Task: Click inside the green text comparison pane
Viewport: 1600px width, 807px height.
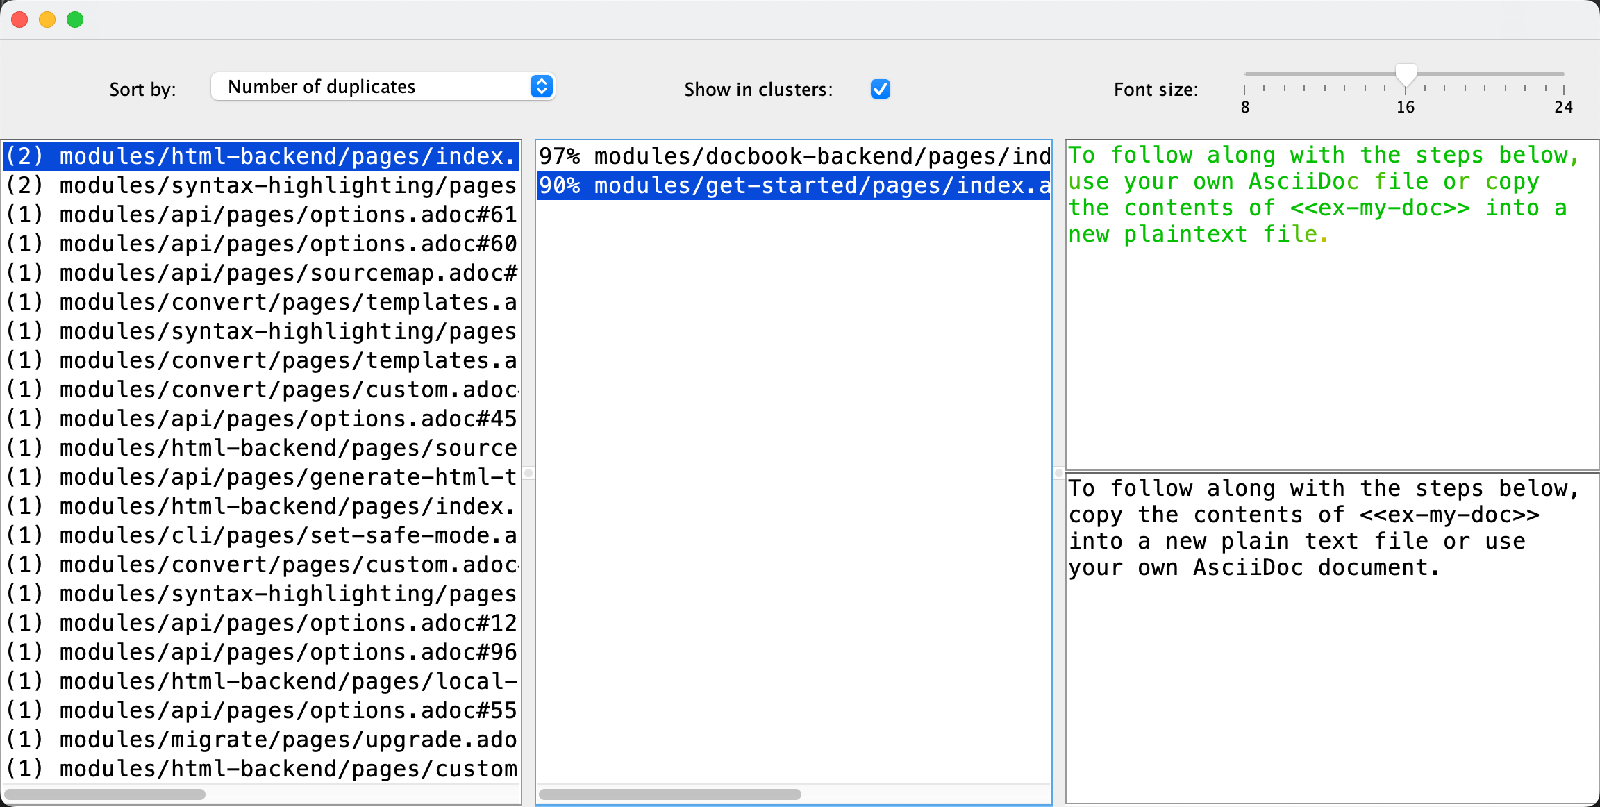Action: tap(1332, 304)
